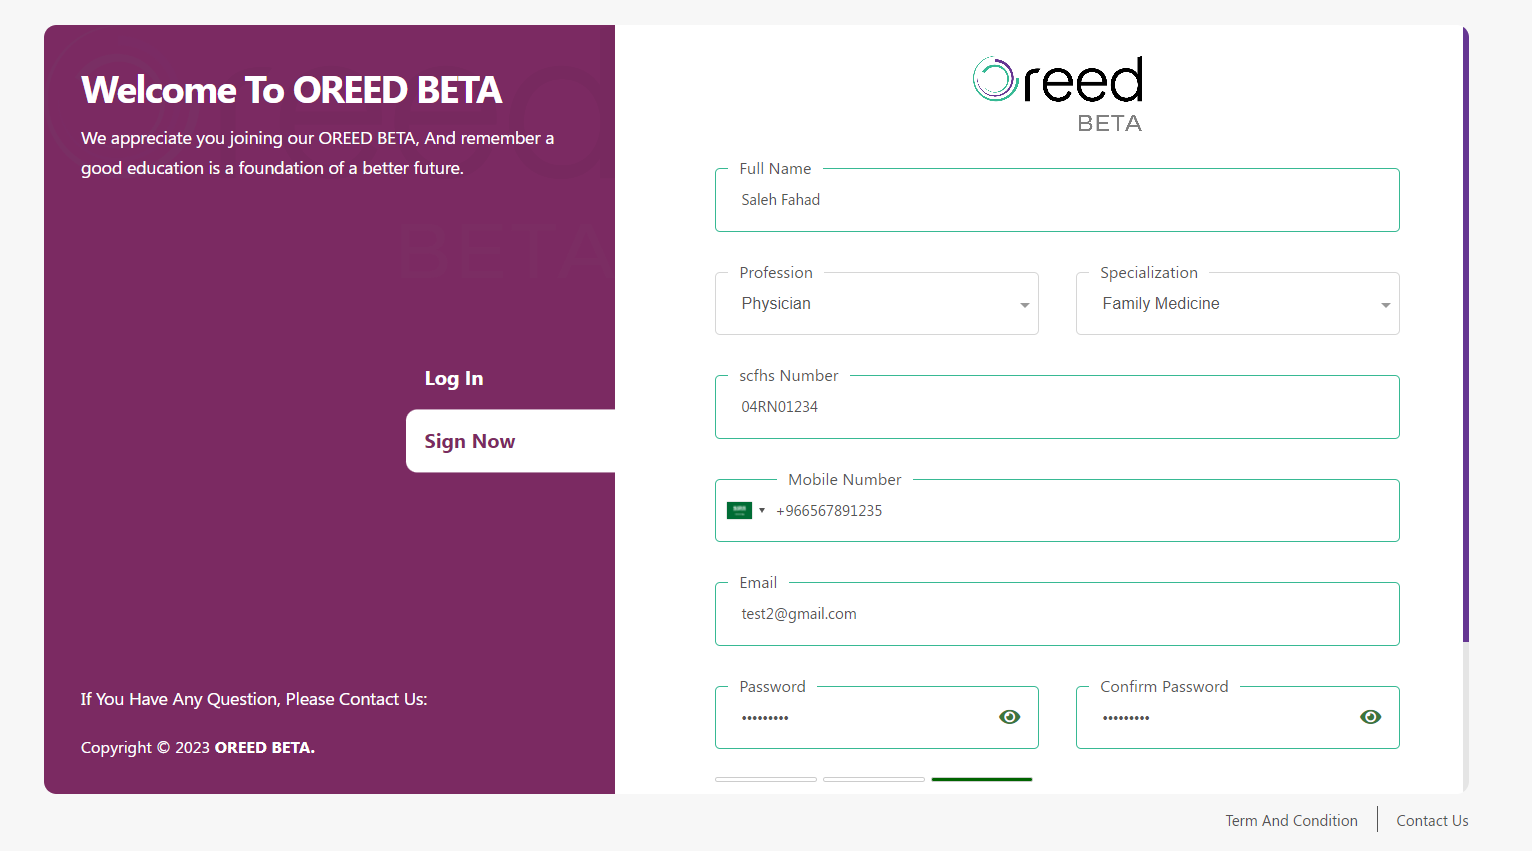Show password with the eye icon

[1010, 717]
